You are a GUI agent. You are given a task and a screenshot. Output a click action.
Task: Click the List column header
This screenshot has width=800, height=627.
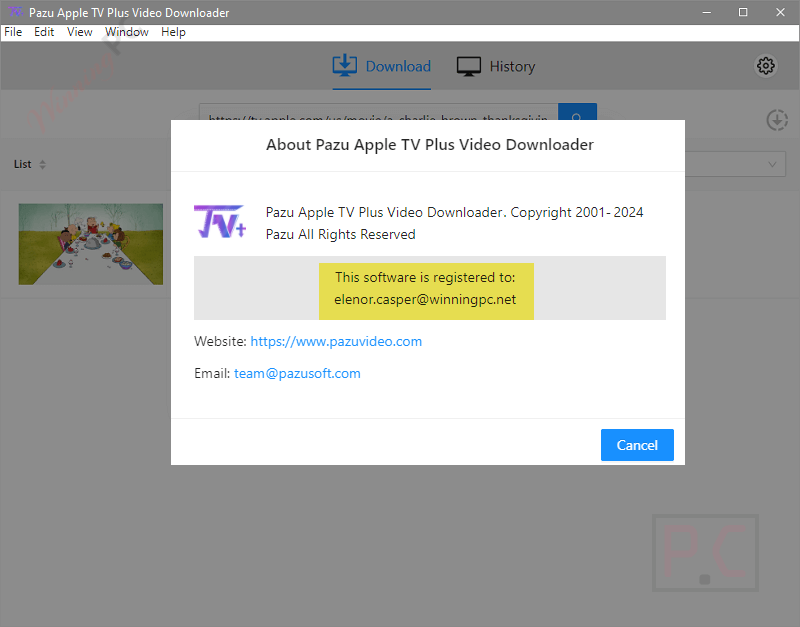[22, 164]
